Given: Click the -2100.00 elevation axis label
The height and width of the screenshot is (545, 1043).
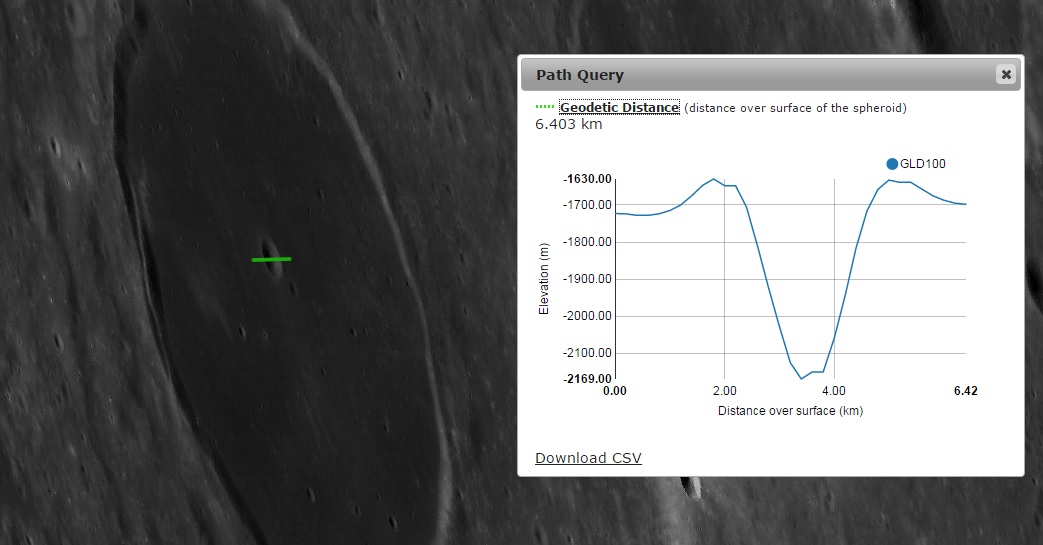Looking at the screenshot, I should pyautogui.click(x=587, y=353).
